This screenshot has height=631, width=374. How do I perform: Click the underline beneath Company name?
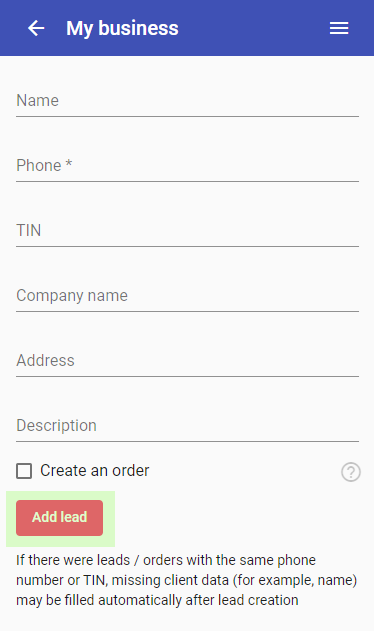click(187, 311)
